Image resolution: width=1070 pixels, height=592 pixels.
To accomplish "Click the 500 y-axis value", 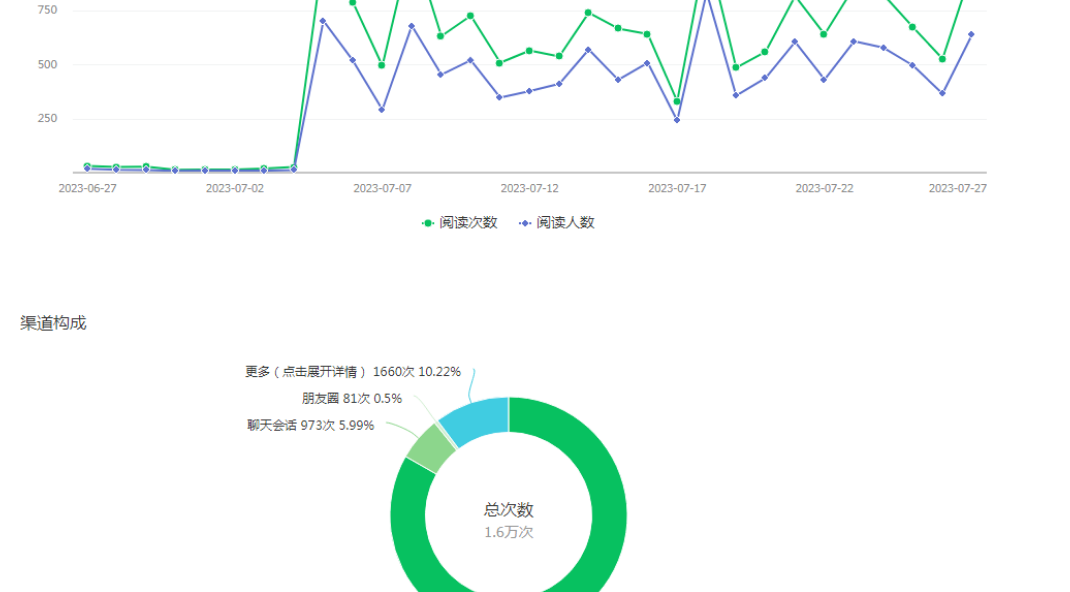I will (47, 65).
